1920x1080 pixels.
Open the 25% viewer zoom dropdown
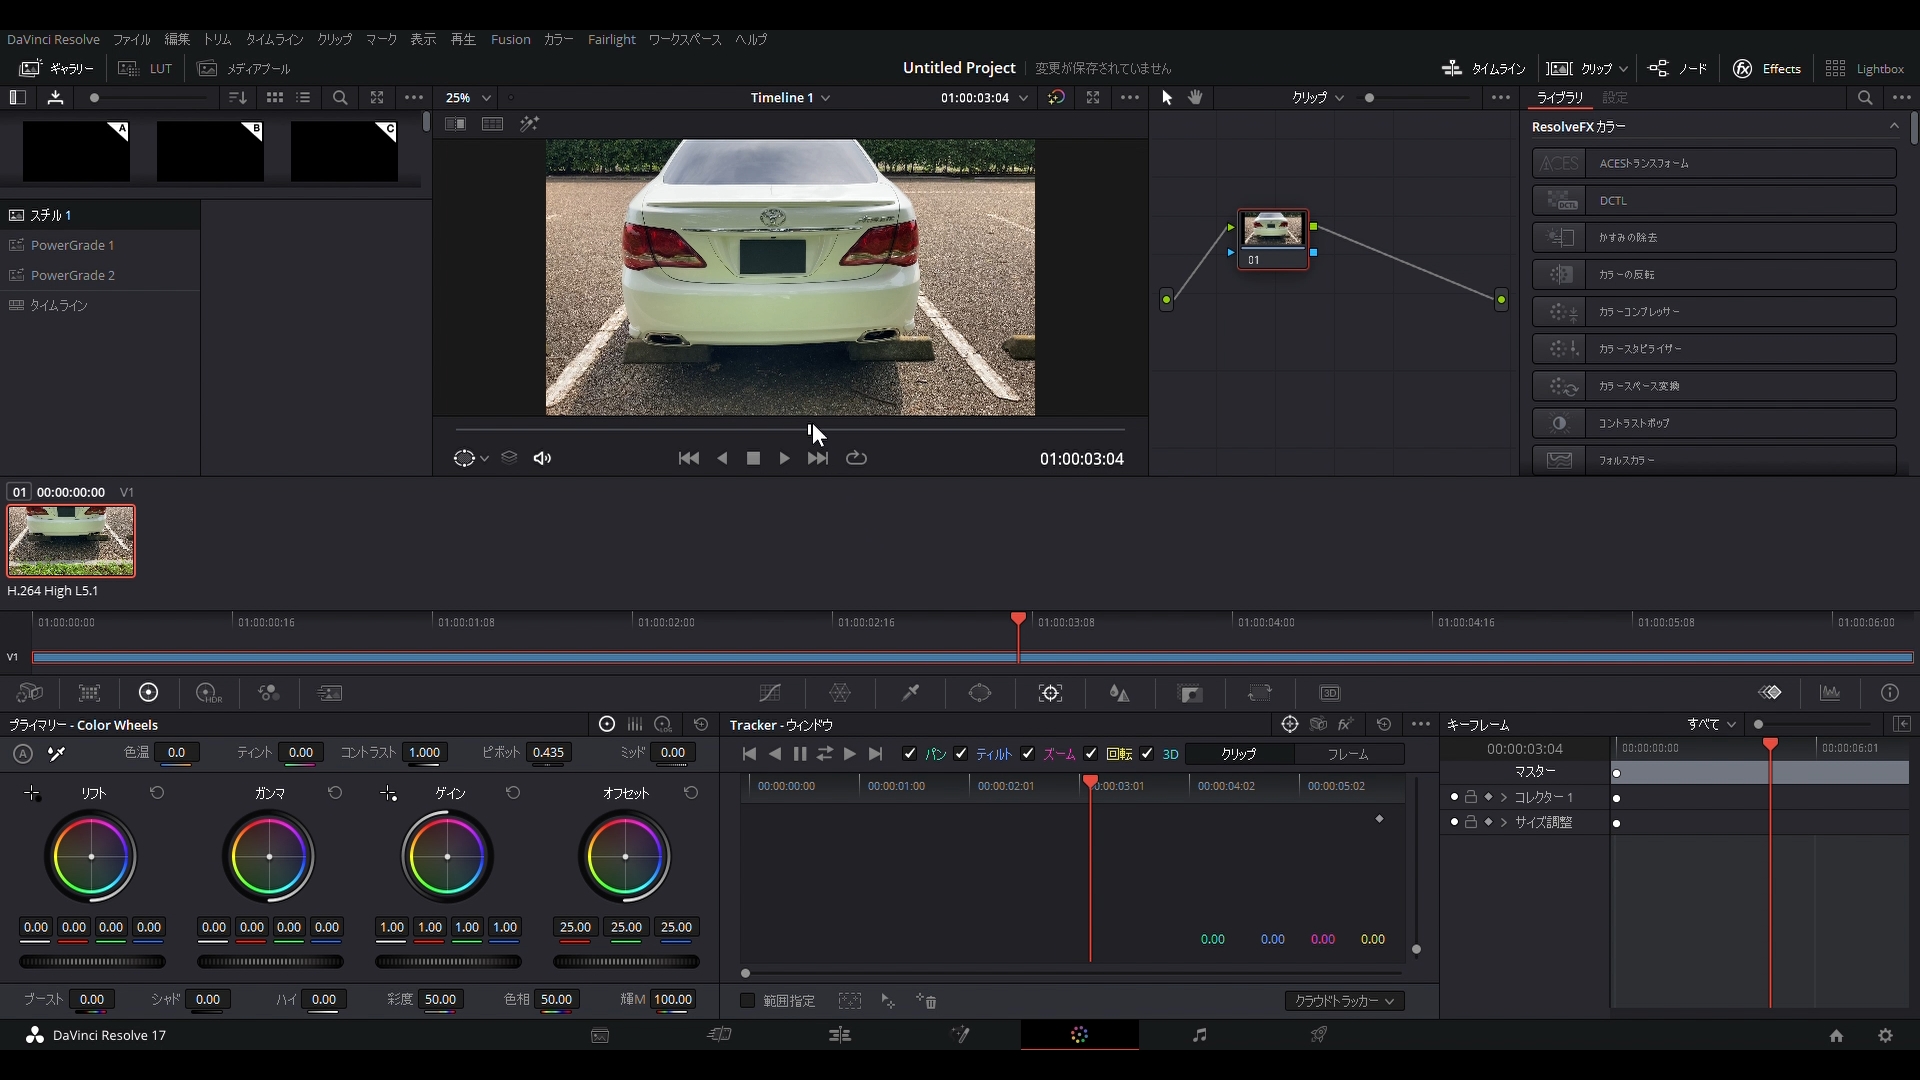coord(468,97)
